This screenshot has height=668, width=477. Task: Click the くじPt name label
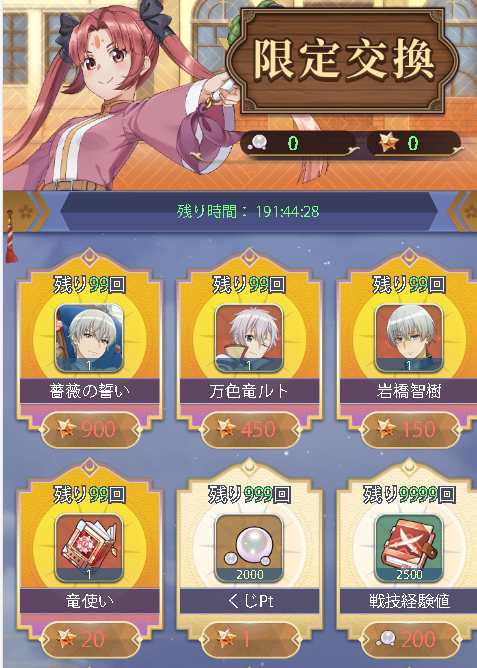pos(250,601)
